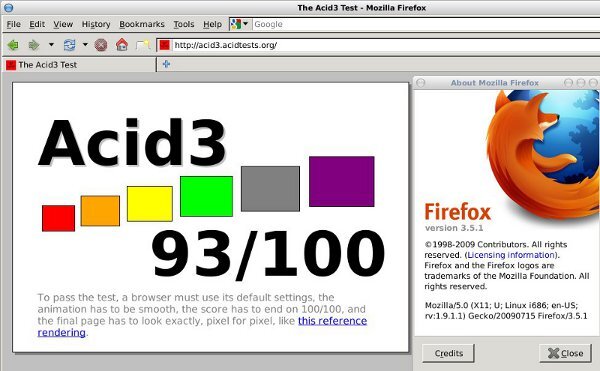Click the 'version 3.5.1' text
Image resolution: width=600 pixels, height=371 pixels.
(x=454, y=228)
